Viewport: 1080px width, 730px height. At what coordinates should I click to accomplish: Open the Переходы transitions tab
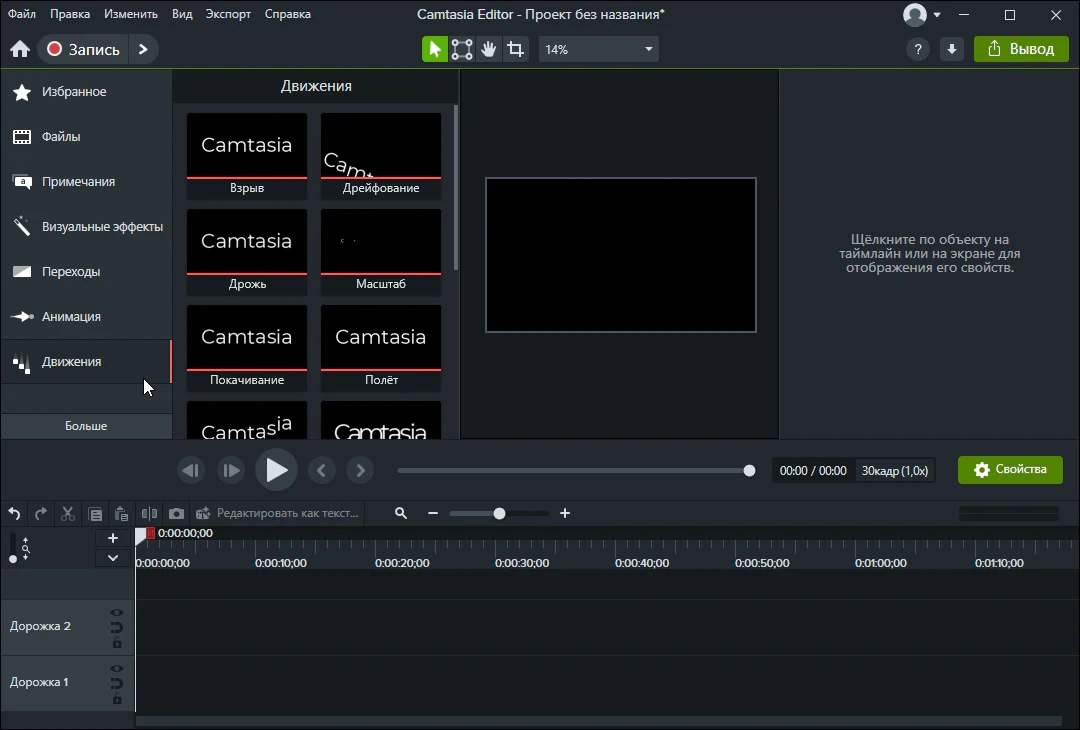pos(86,271)
